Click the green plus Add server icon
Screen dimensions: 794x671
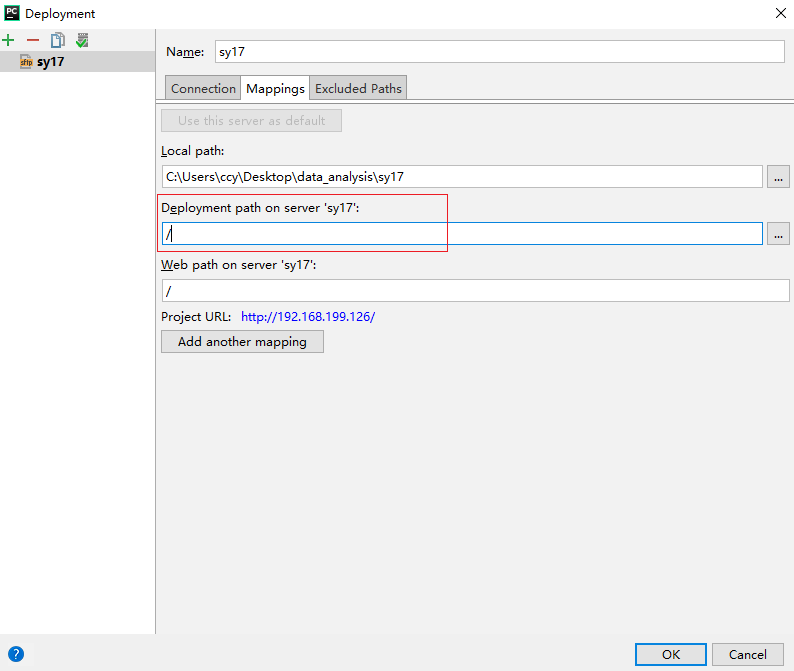tap(9, 41)
